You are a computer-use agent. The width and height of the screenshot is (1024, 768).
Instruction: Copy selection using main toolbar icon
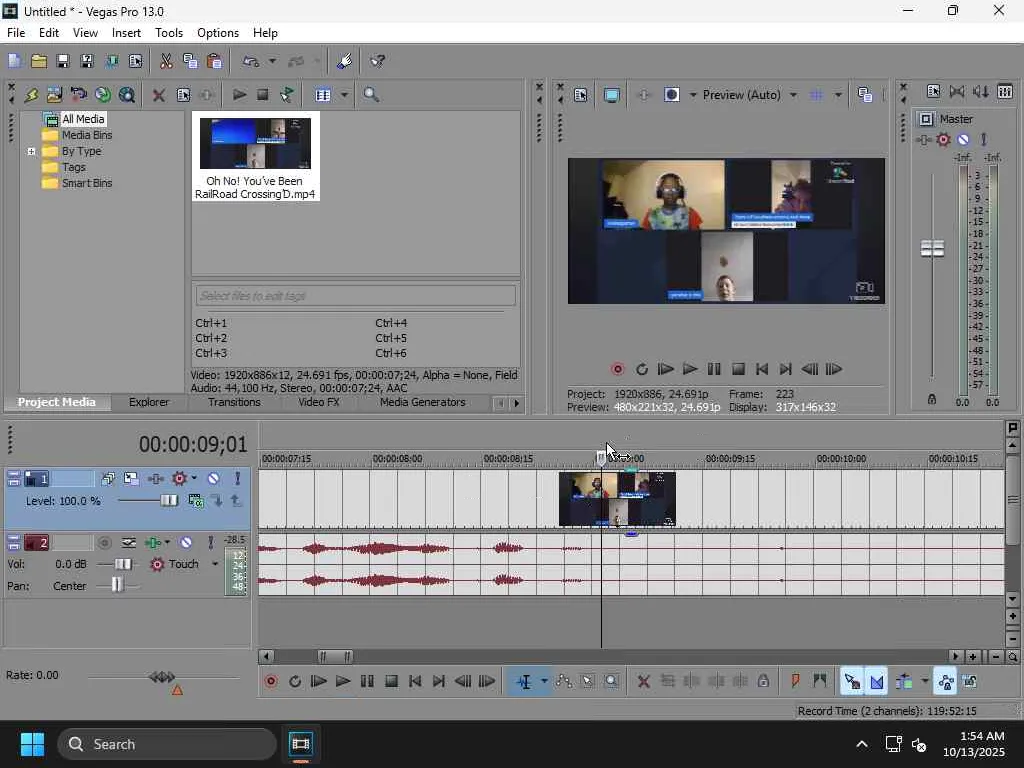[190, 61]
